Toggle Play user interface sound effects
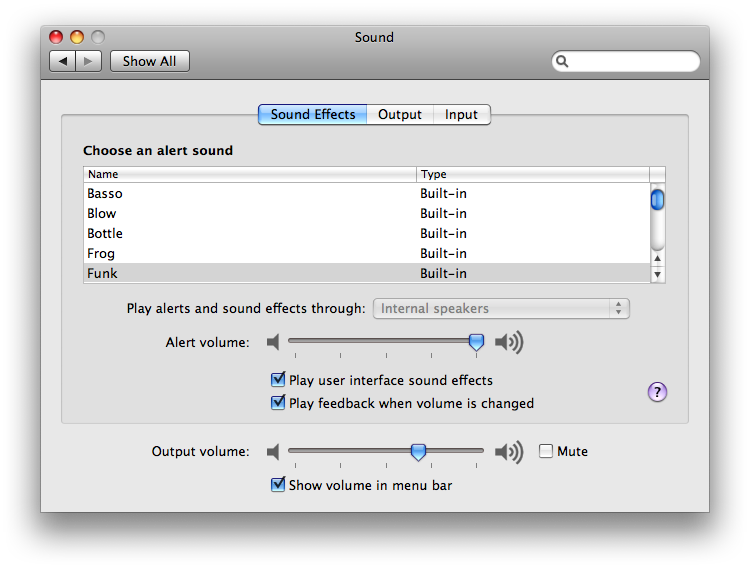Image resolution: width=750 pixels, height=568 pixels. pos(278,379)
